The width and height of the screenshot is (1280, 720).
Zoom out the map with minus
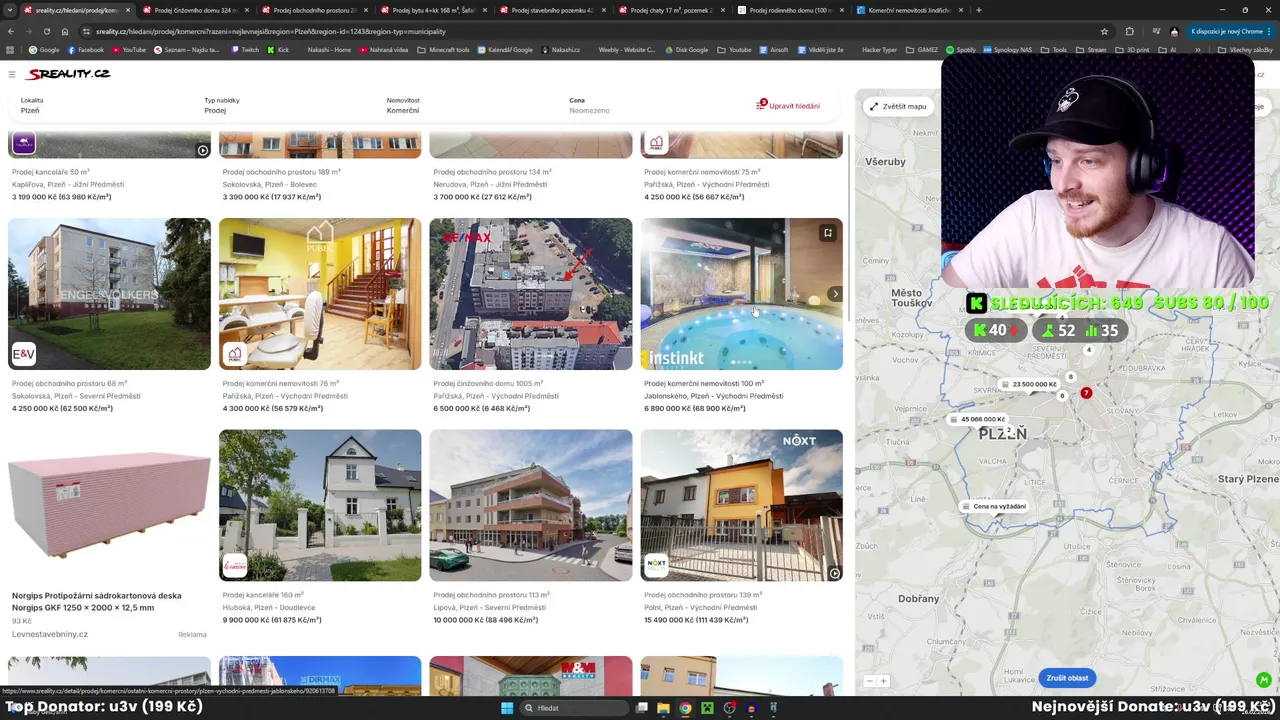pos(869,681)
